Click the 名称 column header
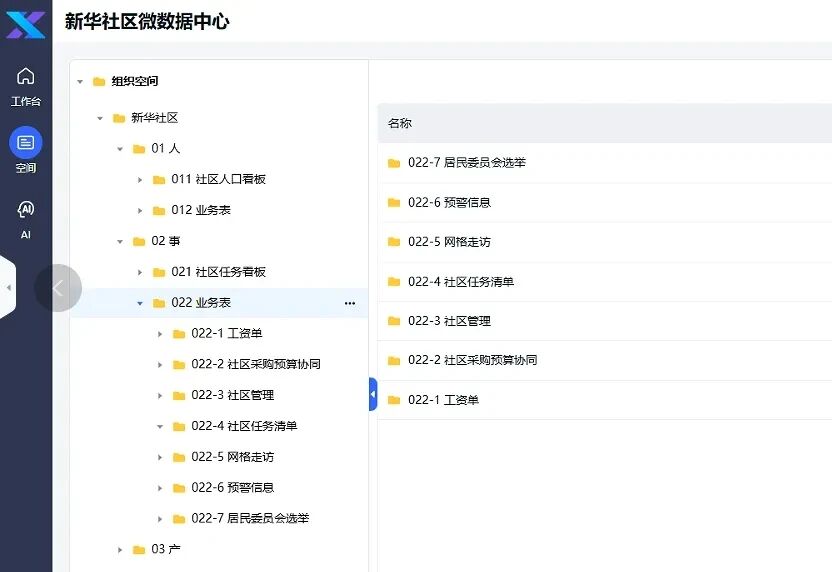The height and width of the screenshot is (572, 832). (400, 124)
